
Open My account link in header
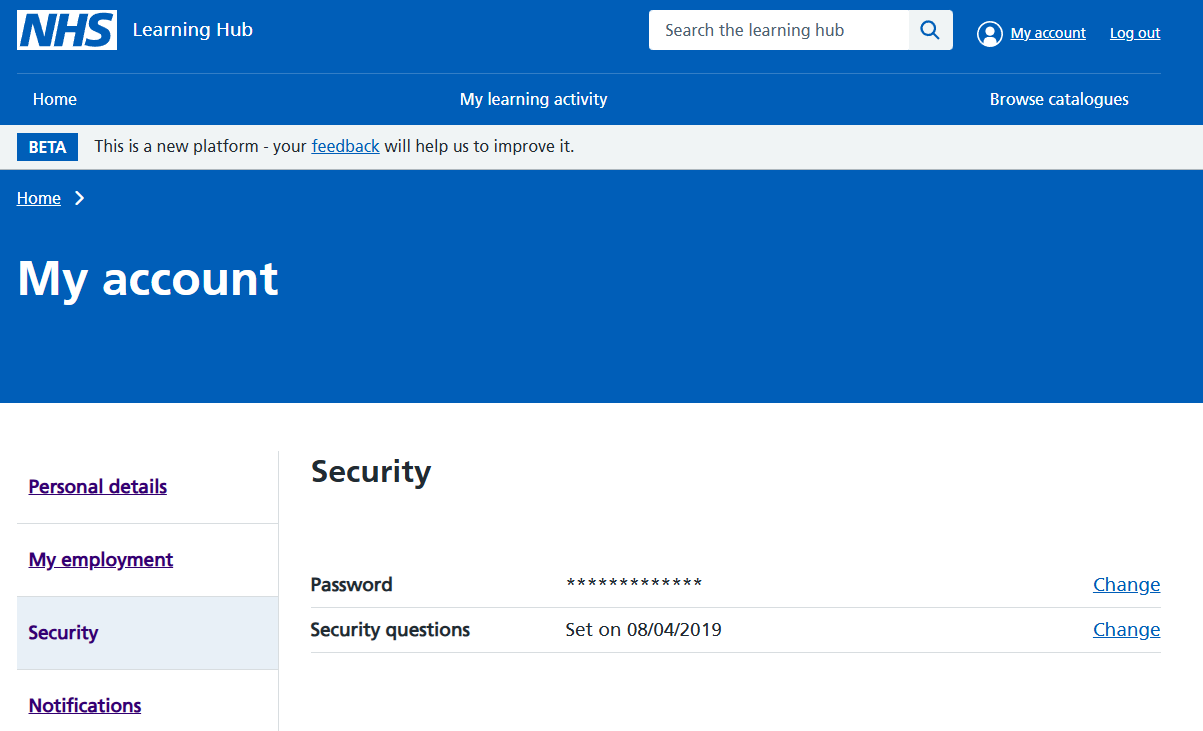(x=1047, y=33)
